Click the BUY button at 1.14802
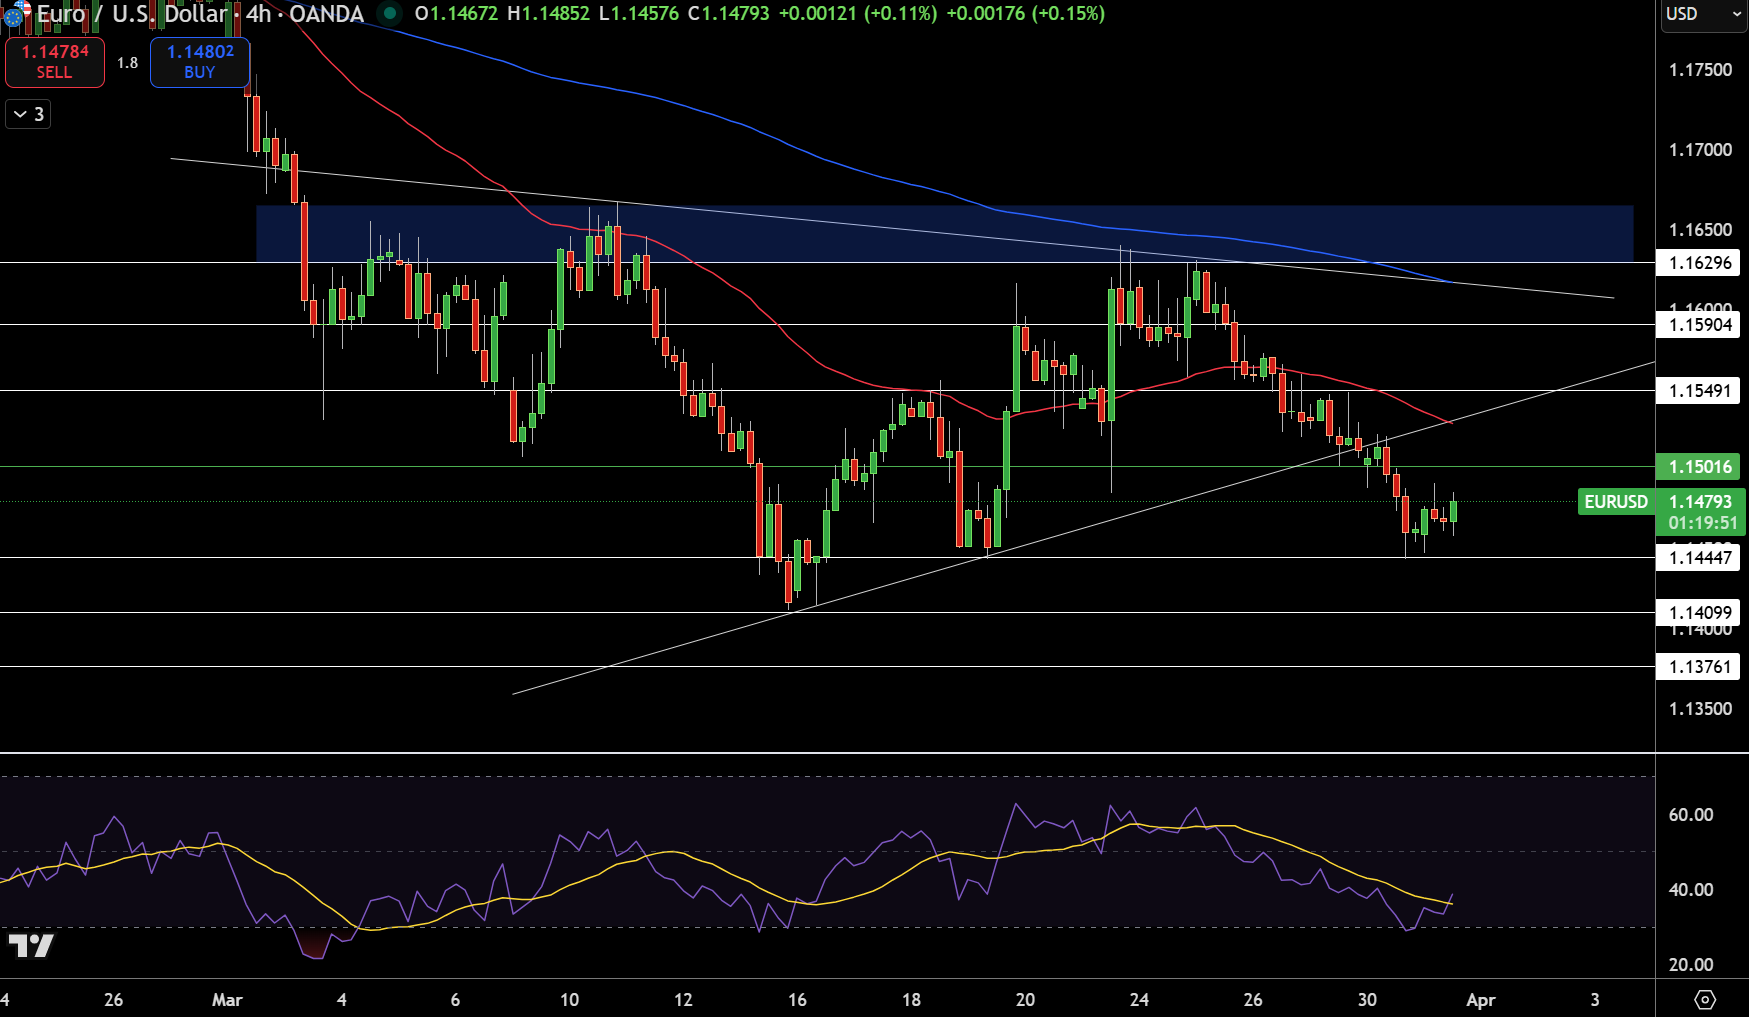This screenshot has width=1749, height=1017. pyautogui.click(x=200, y=62)
